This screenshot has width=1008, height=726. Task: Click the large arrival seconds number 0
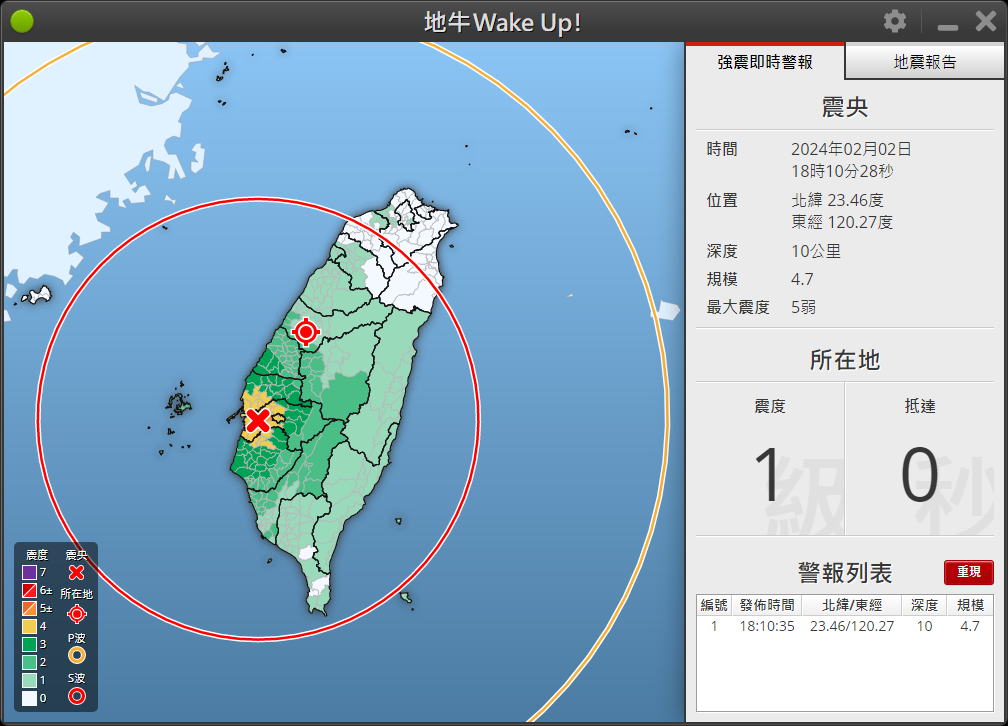919,475
